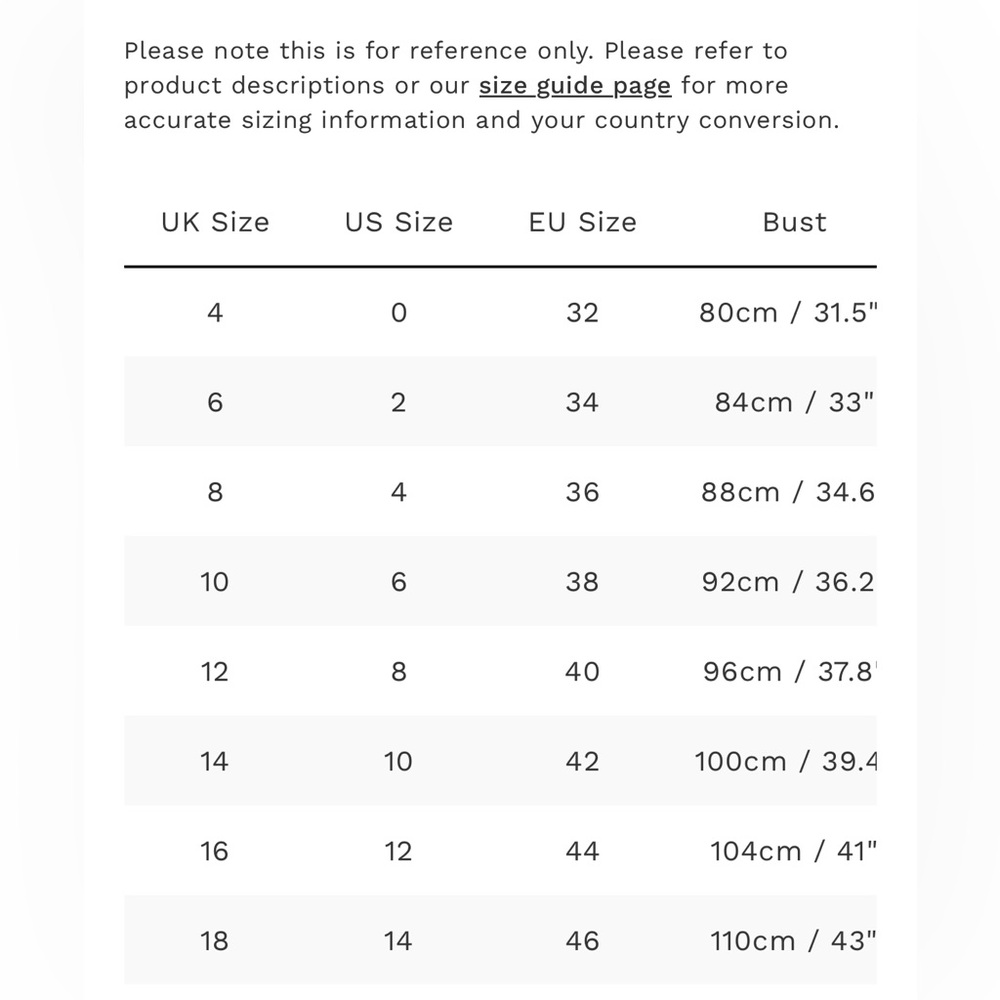This screenshot has width=1000, height=1000.
Task: Click the 80cm / 31.5" bust measurement
Action: (x=788, y=312)
